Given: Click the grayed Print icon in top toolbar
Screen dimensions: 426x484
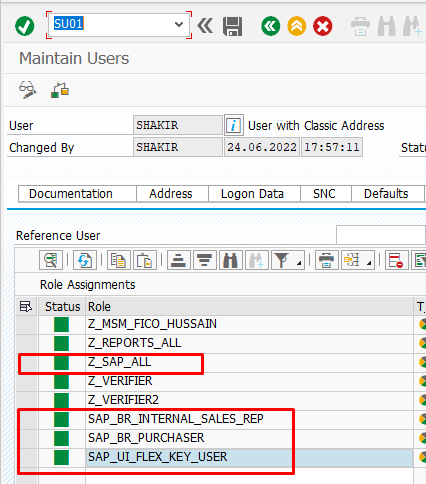Looking at the screenshot, I should pos(360,26).
